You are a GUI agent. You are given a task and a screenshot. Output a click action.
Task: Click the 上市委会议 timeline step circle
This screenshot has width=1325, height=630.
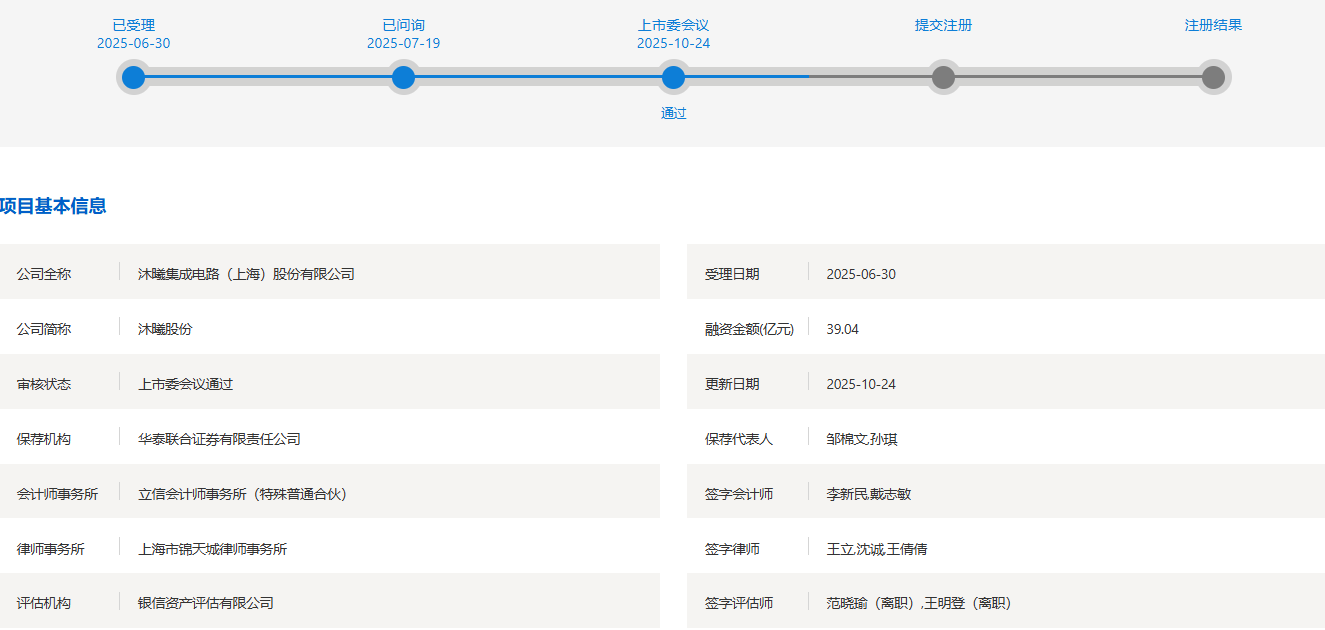pos(673,77)
